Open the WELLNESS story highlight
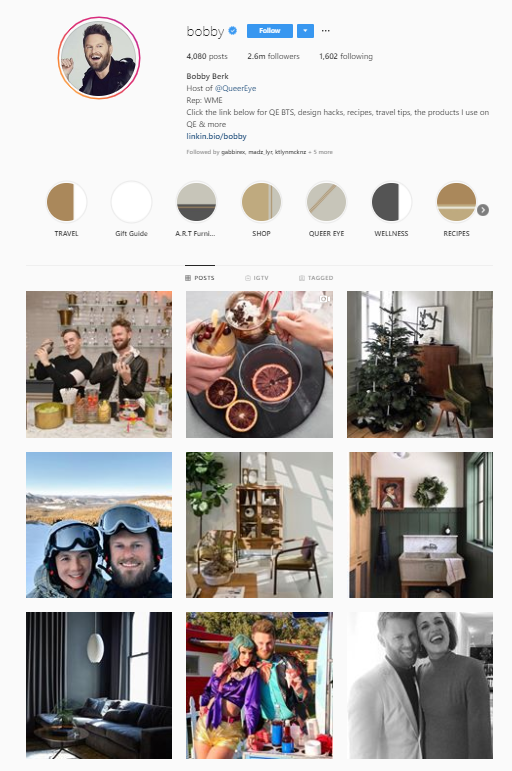Viewport: 512px width, 771px height. click(x=391, y=202)
